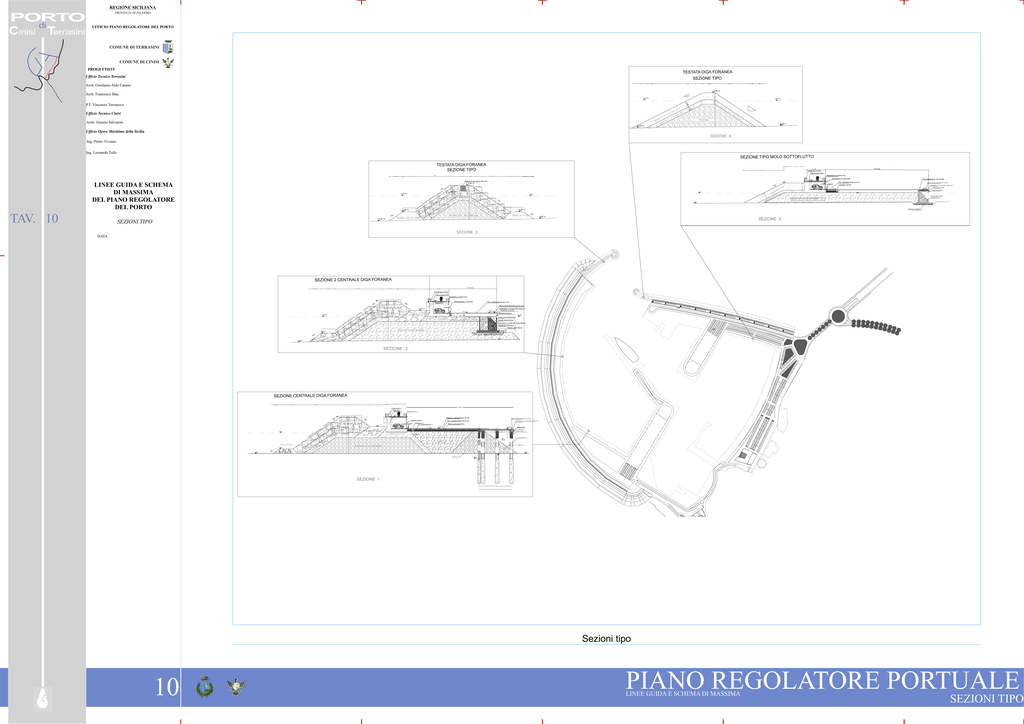Open the SEZIONE 2 cross-section drawing
The image size is (1024, 724).
click(x=400, y=314)
